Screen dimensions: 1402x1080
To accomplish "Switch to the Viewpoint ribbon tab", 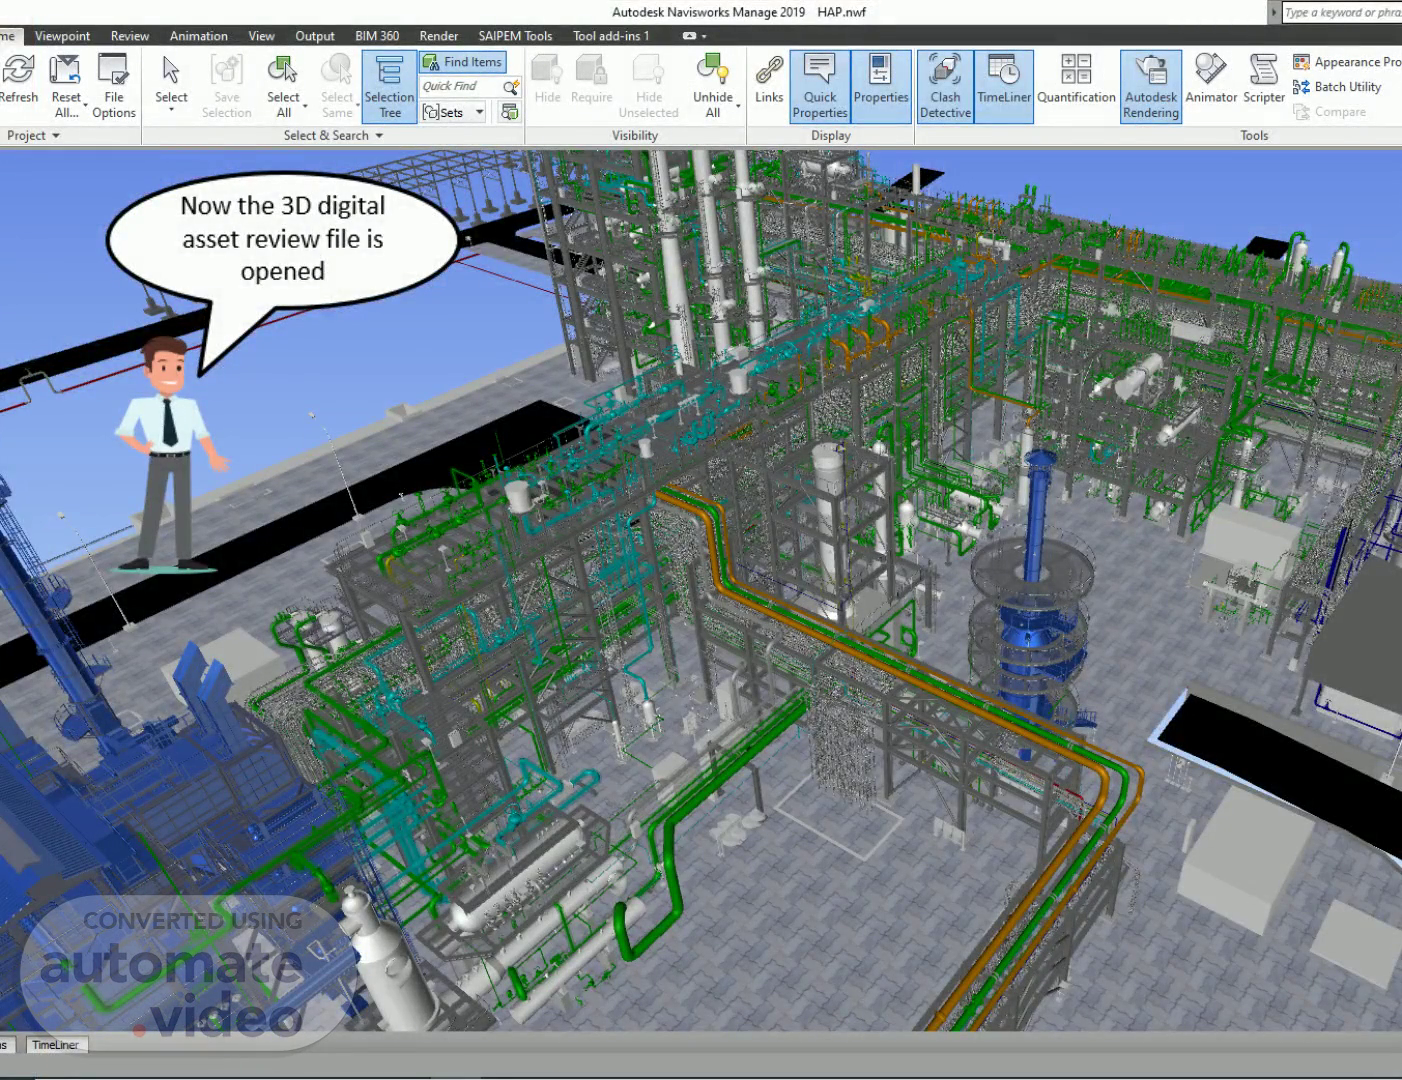I will click(x=62, y=36).
